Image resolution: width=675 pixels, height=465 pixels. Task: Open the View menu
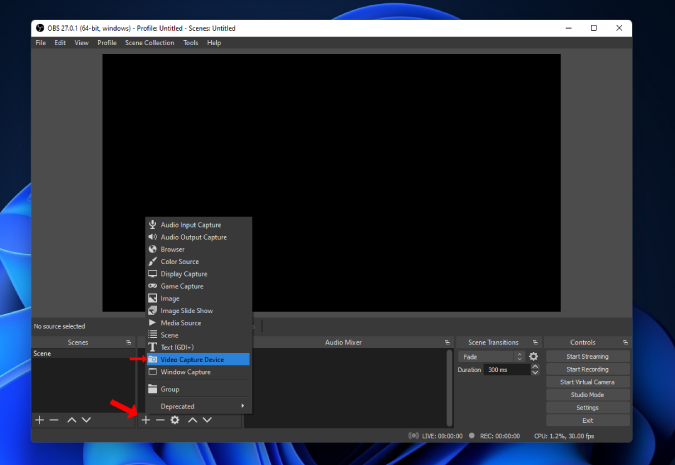coord(81,43)
